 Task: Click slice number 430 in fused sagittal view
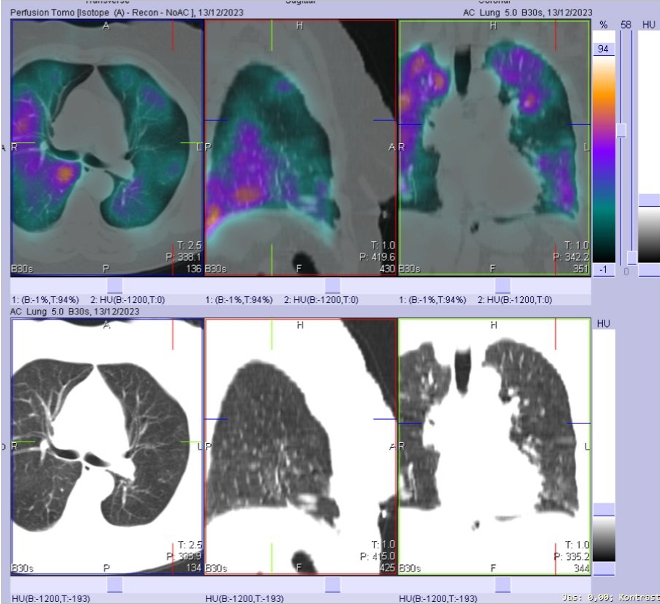coord(387,269)
